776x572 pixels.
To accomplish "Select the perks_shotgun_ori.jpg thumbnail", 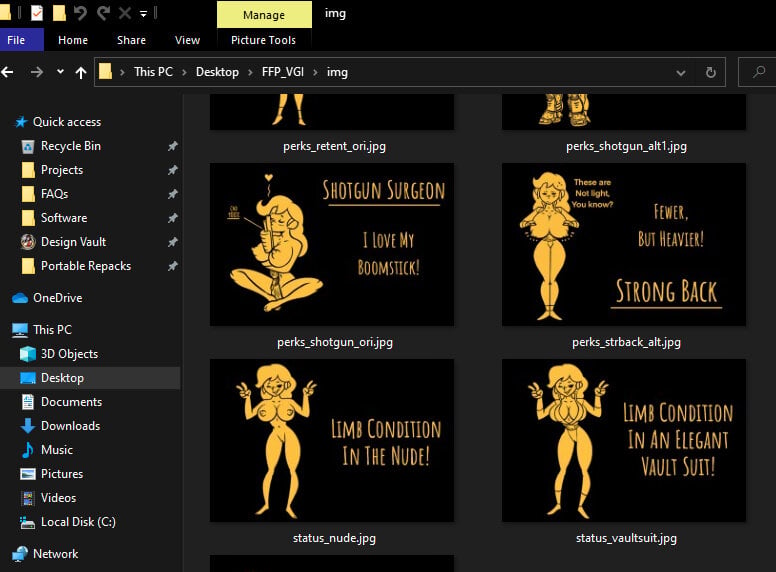I will click(332, 244).
